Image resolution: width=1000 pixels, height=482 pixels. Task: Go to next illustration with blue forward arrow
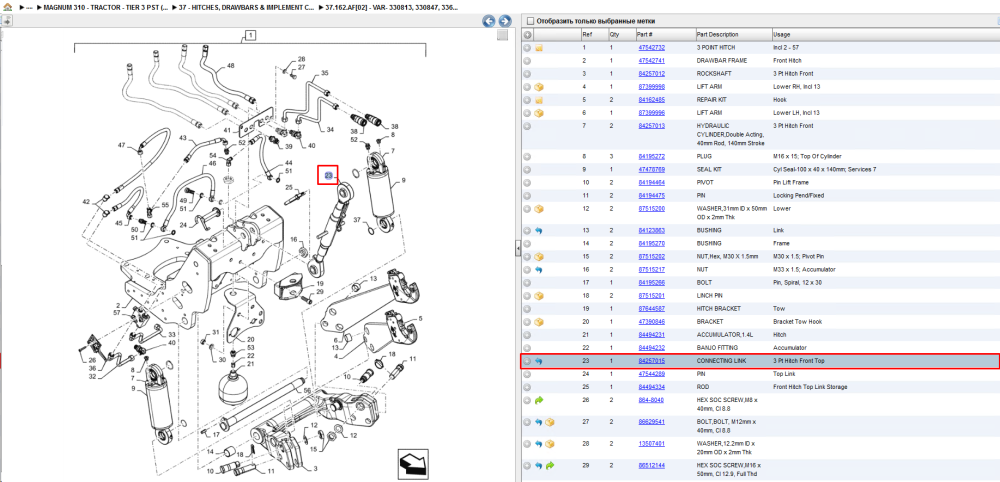coord(504,21)
